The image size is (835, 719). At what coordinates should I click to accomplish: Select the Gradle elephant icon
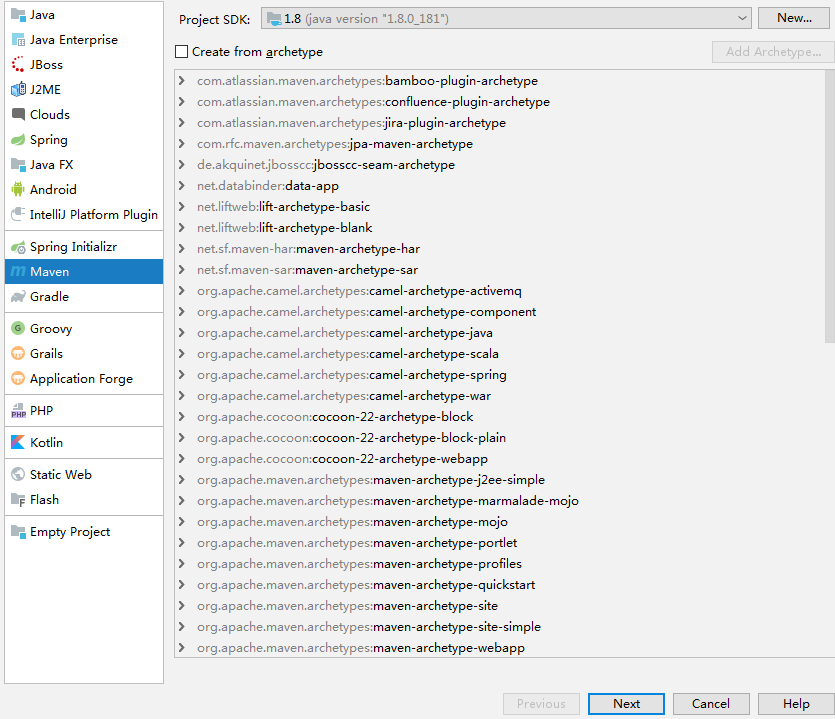[18, 297]
